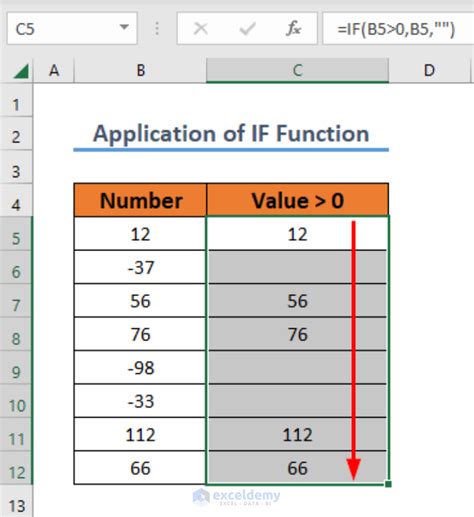This screenshot has height=517, width=474.
Task: Select column B header
Action: pyautogui.click(x=140, y=71)
